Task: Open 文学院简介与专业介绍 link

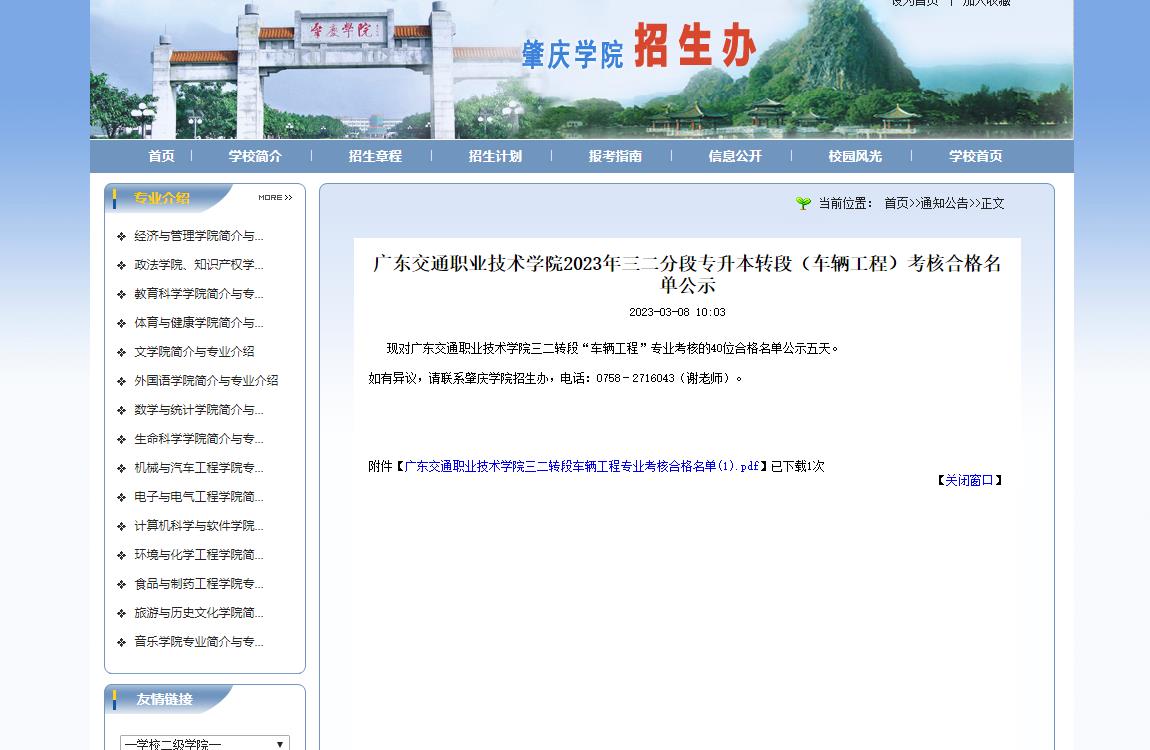Action: point(194,352)
